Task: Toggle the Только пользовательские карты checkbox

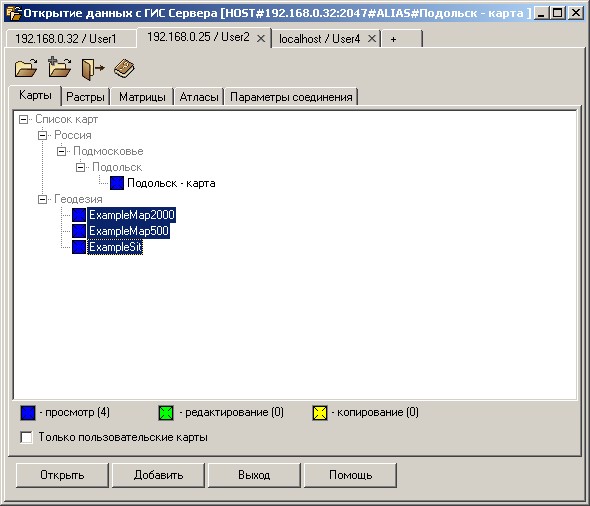Action: tap(26, 437)
